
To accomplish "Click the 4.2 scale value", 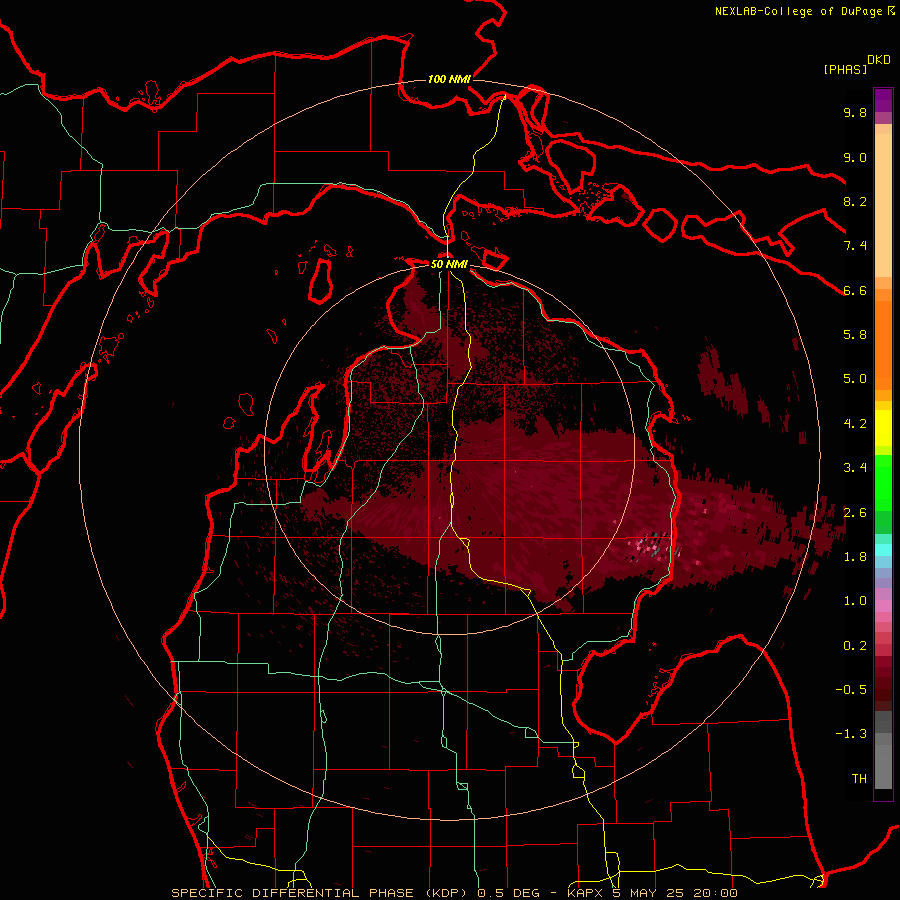I will coord(855,424).
